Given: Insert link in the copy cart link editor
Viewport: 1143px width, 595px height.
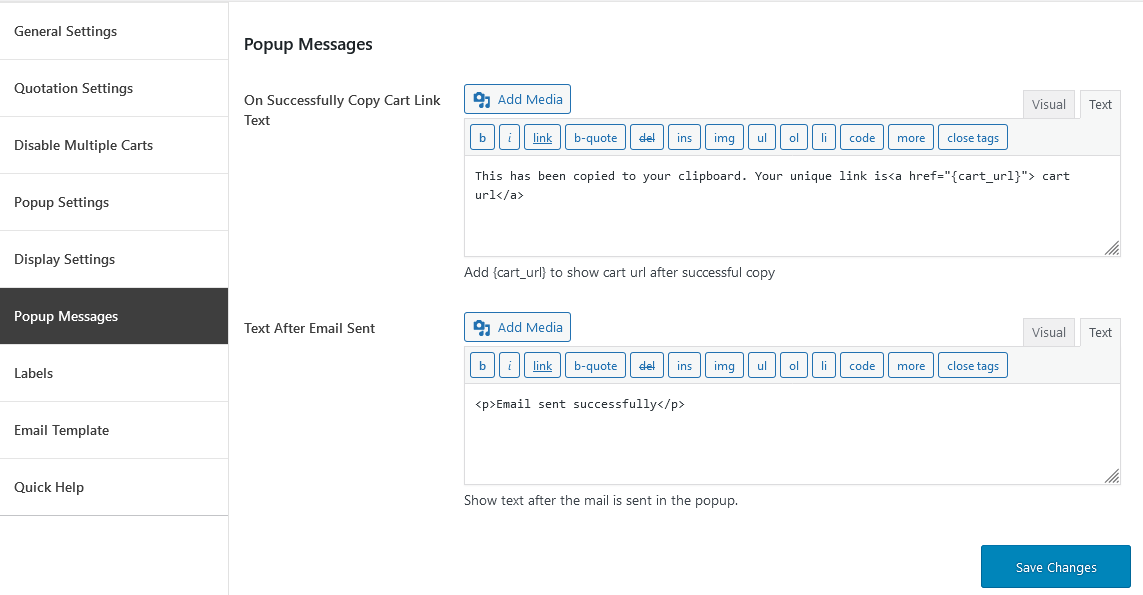Looking at the screenshot, I should click(542, 137).
